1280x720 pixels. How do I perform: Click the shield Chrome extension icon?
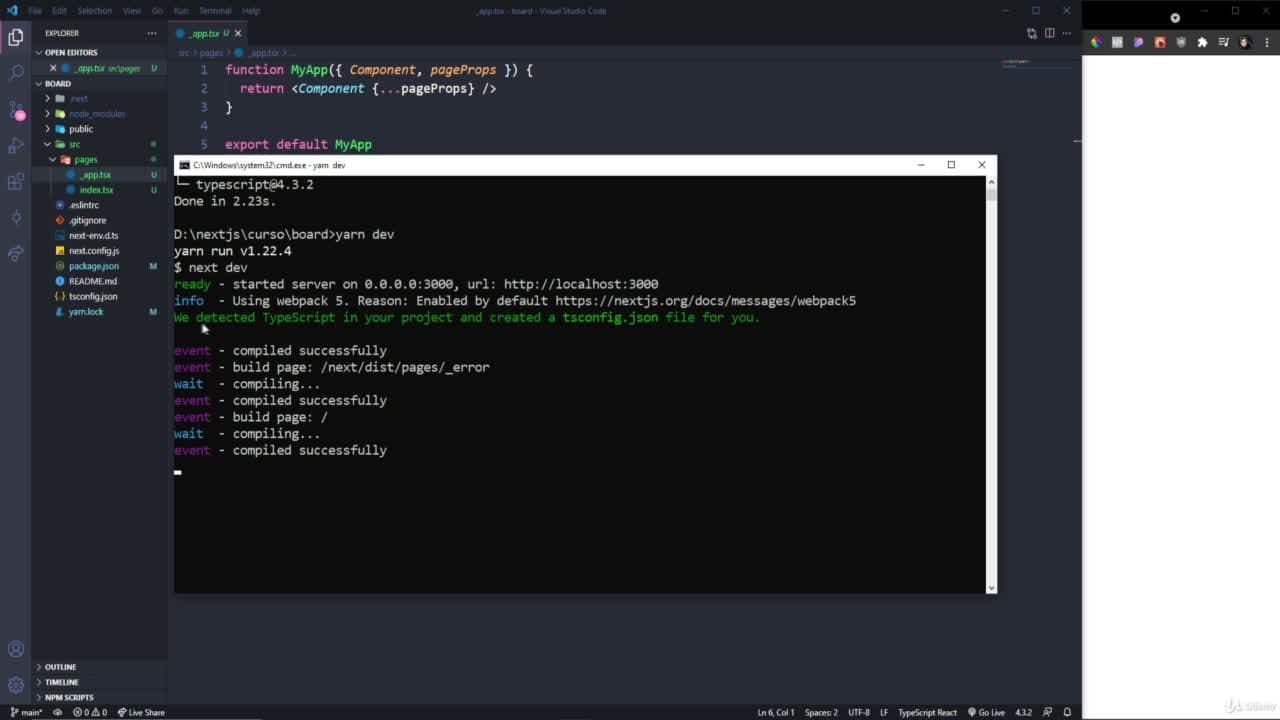pos(1181,42)
